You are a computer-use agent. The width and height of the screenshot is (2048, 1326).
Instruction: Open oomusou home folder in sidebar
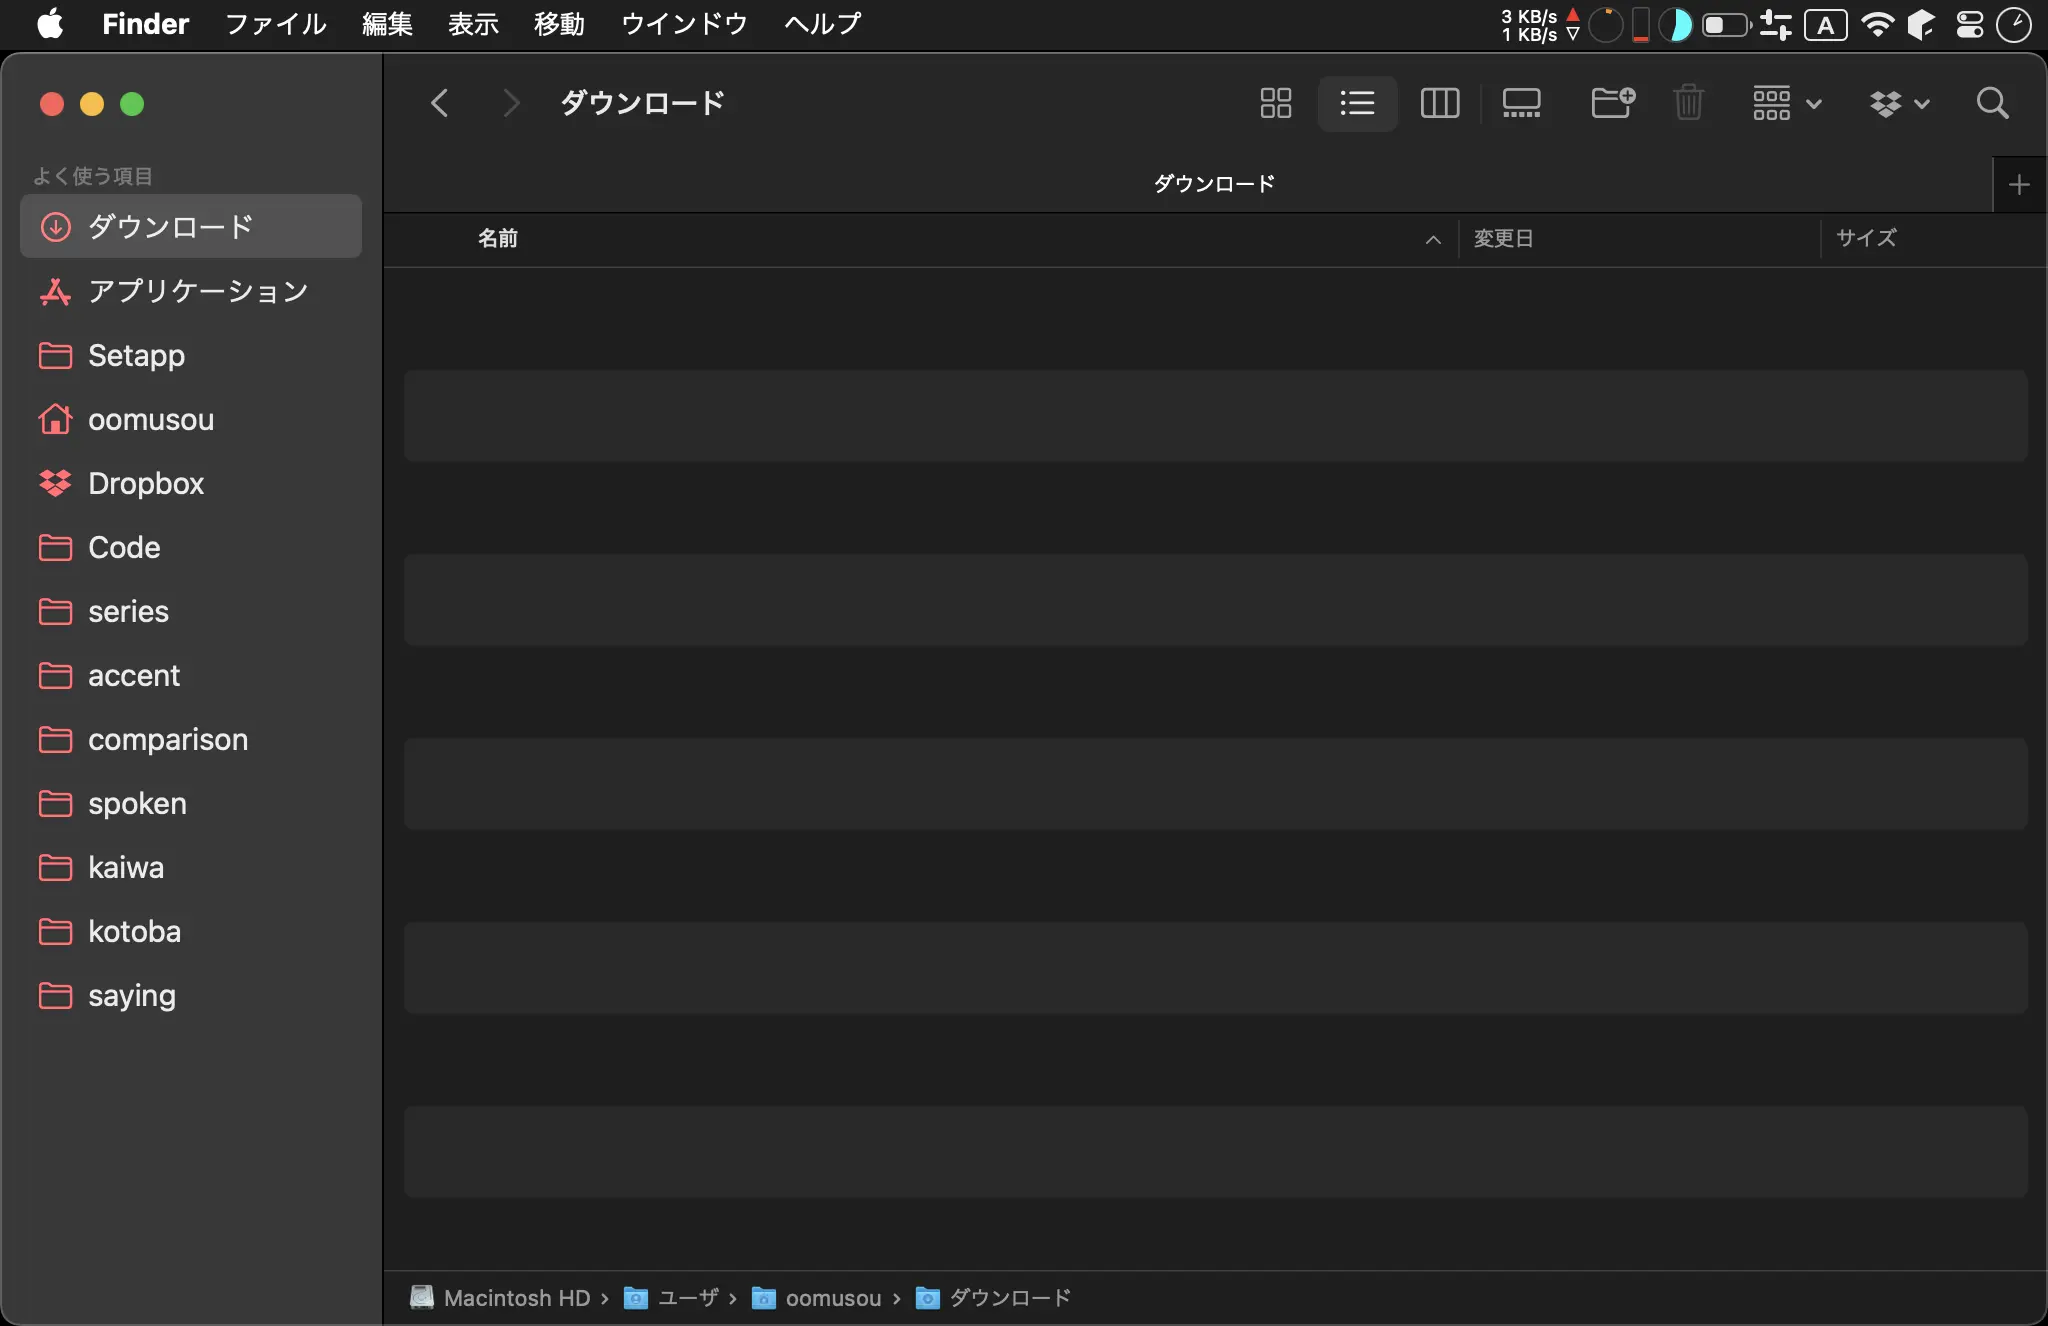pyautogui.click(x=191, y=419)
